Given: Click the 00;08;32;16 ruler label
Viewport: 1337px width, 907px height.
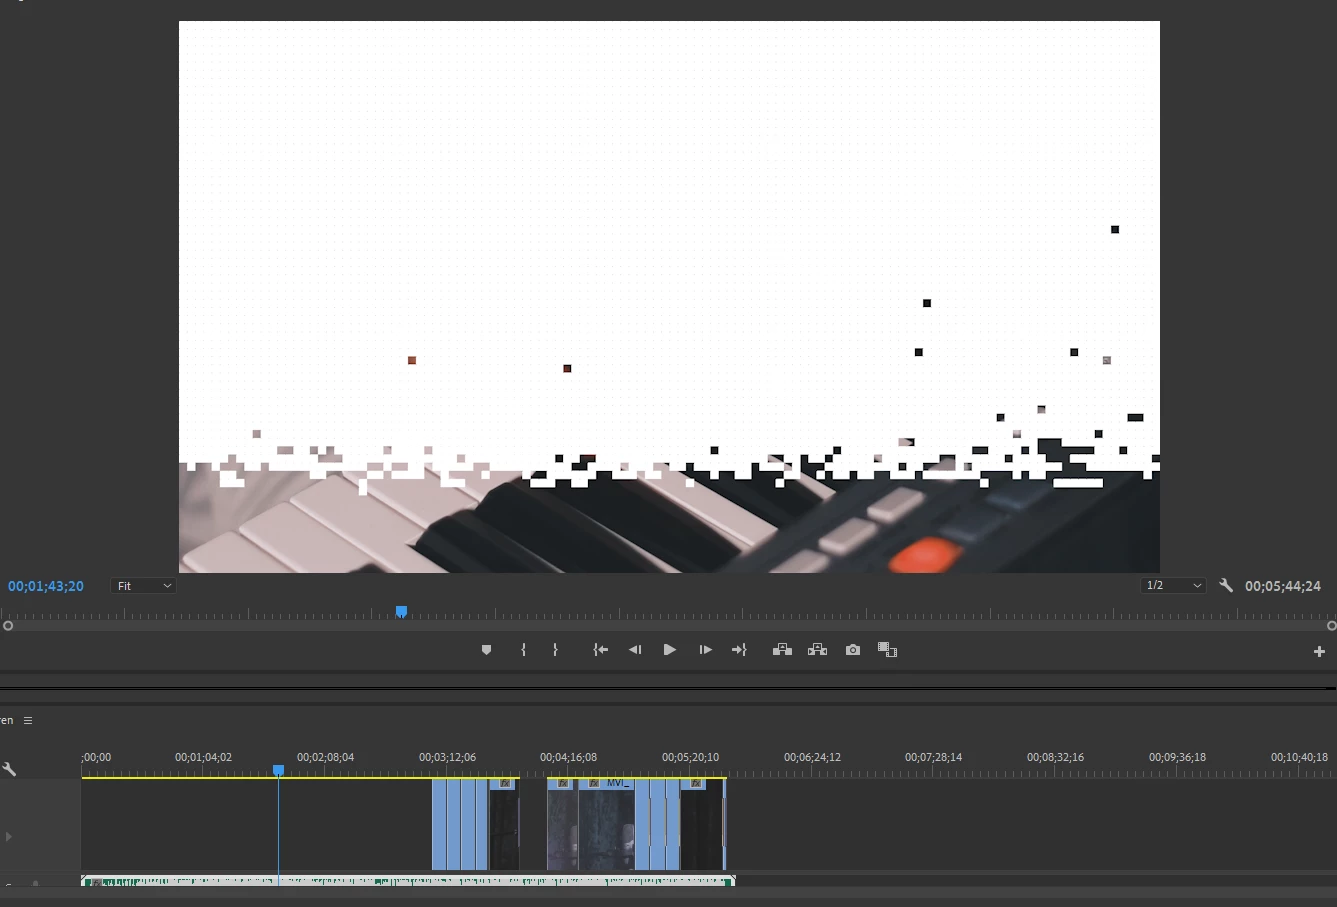Looking at the screenshot, I should pyautogui.click(x=1055, y=757).
